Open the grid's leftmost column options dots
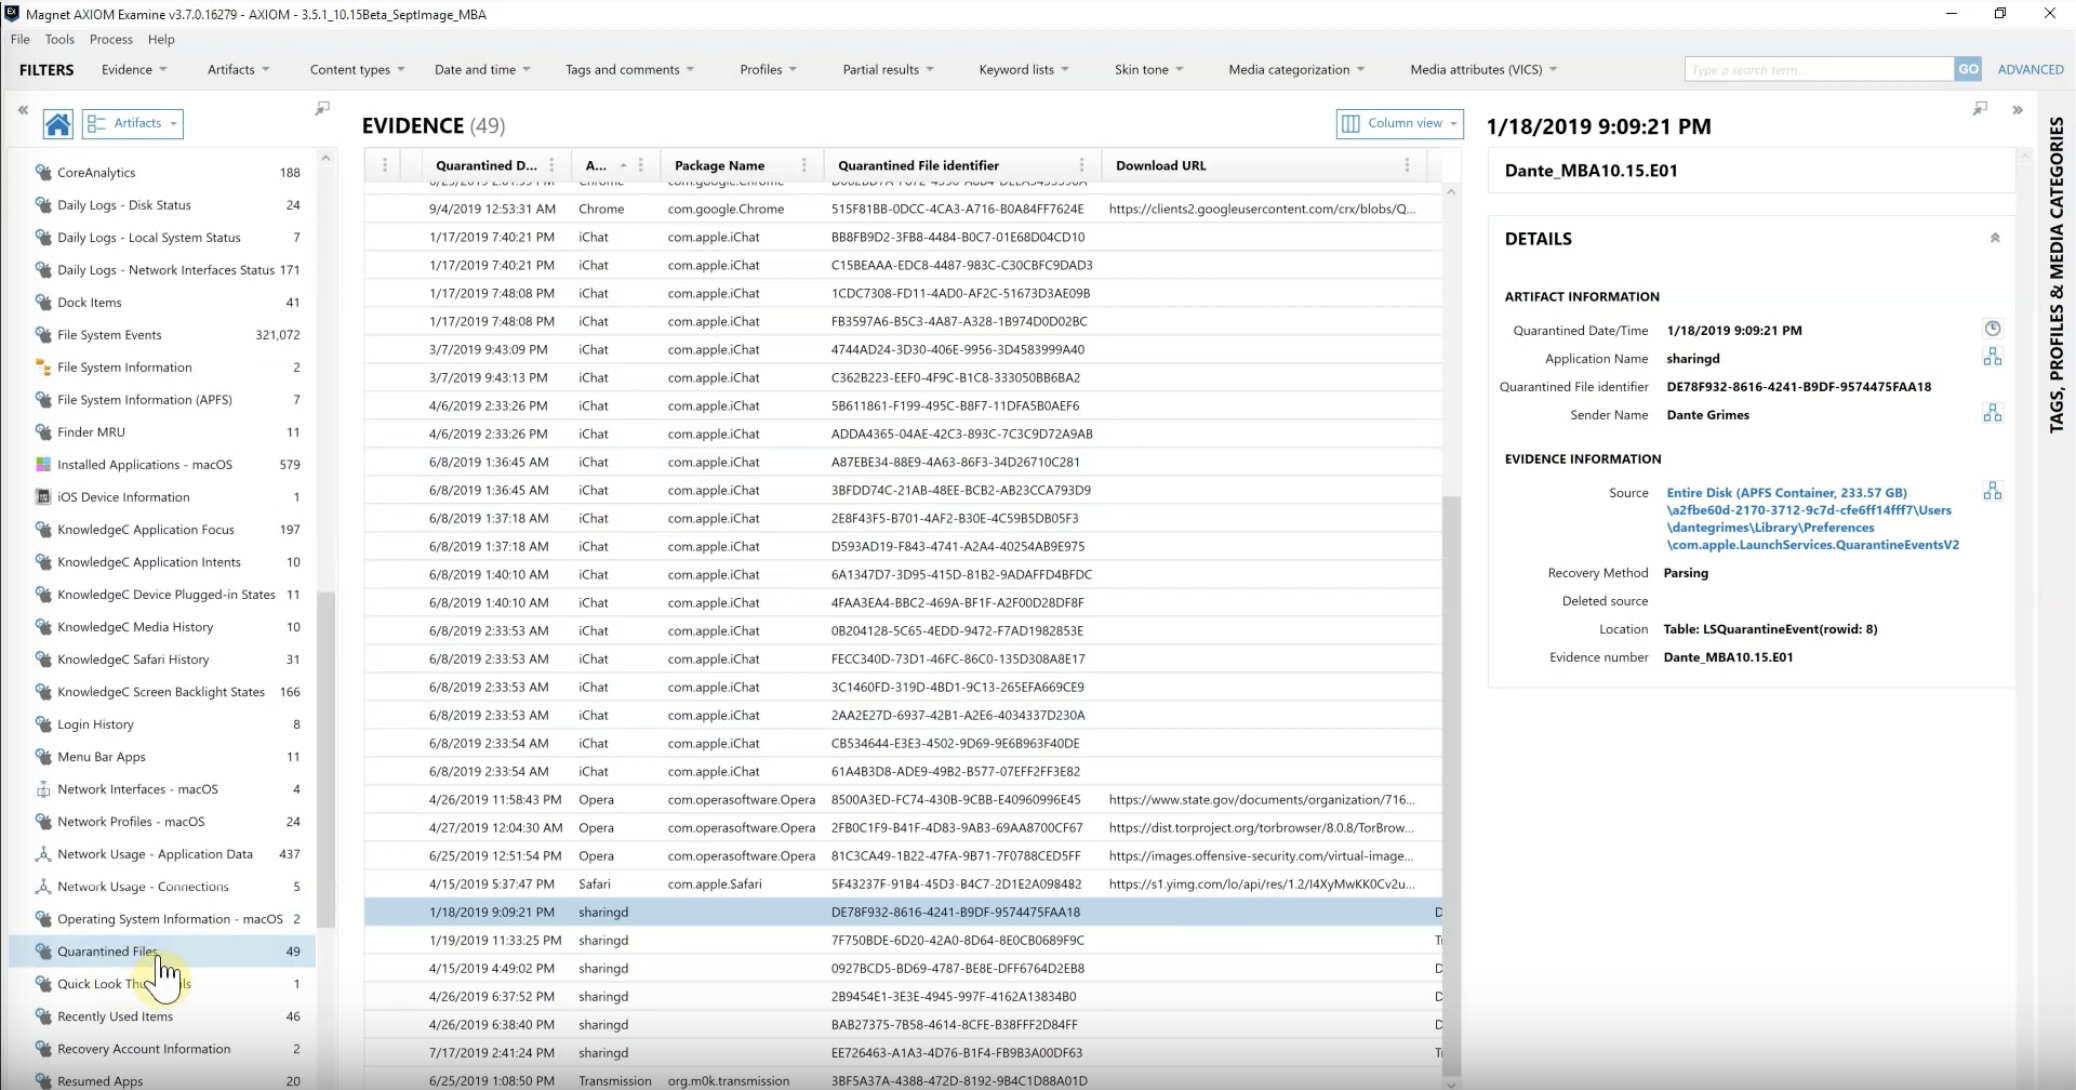 pyautogui.click(x=384, y=165)
